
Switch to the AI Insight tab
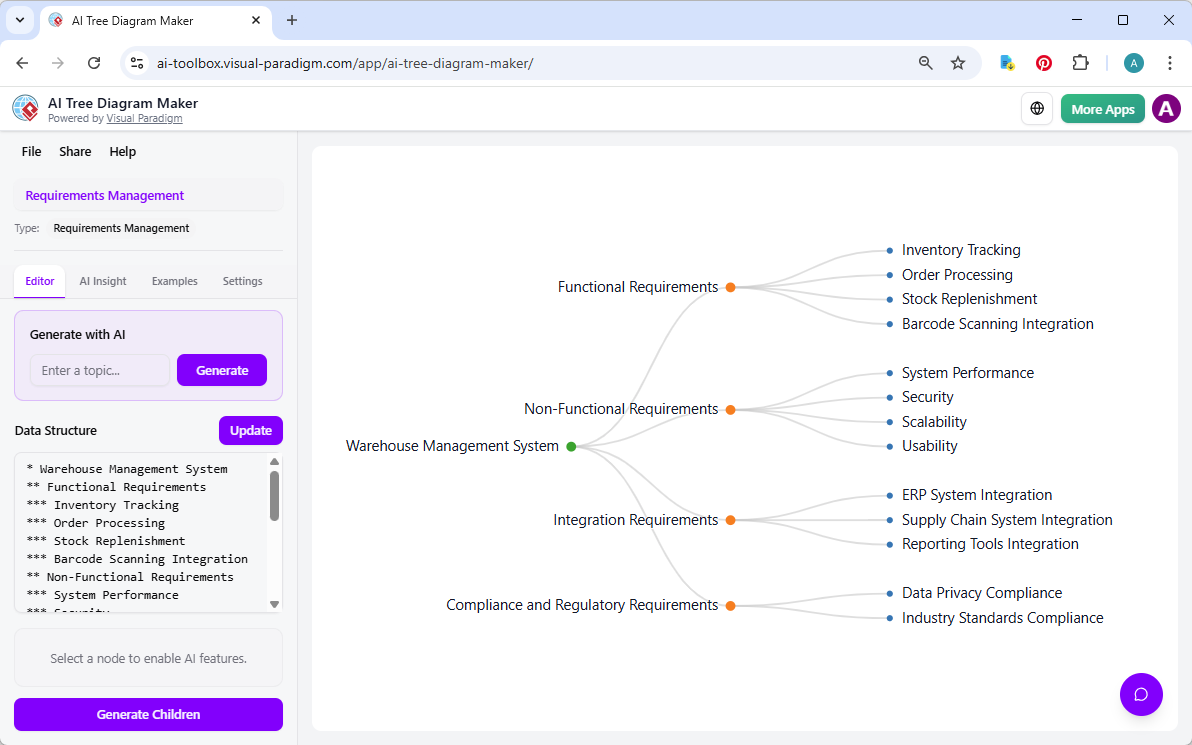tap(102, 281)
